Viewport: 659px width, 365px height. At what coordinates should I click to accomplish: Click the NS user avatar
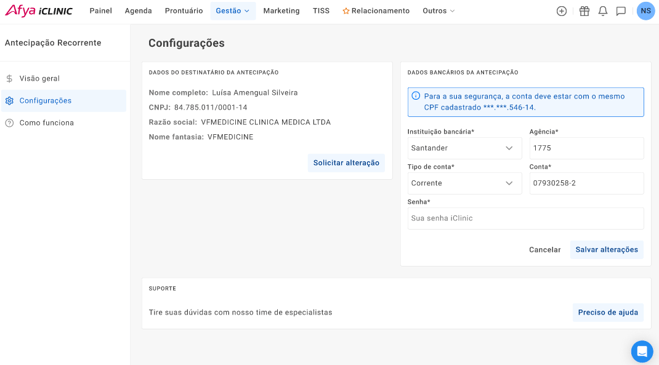(646, 11)
